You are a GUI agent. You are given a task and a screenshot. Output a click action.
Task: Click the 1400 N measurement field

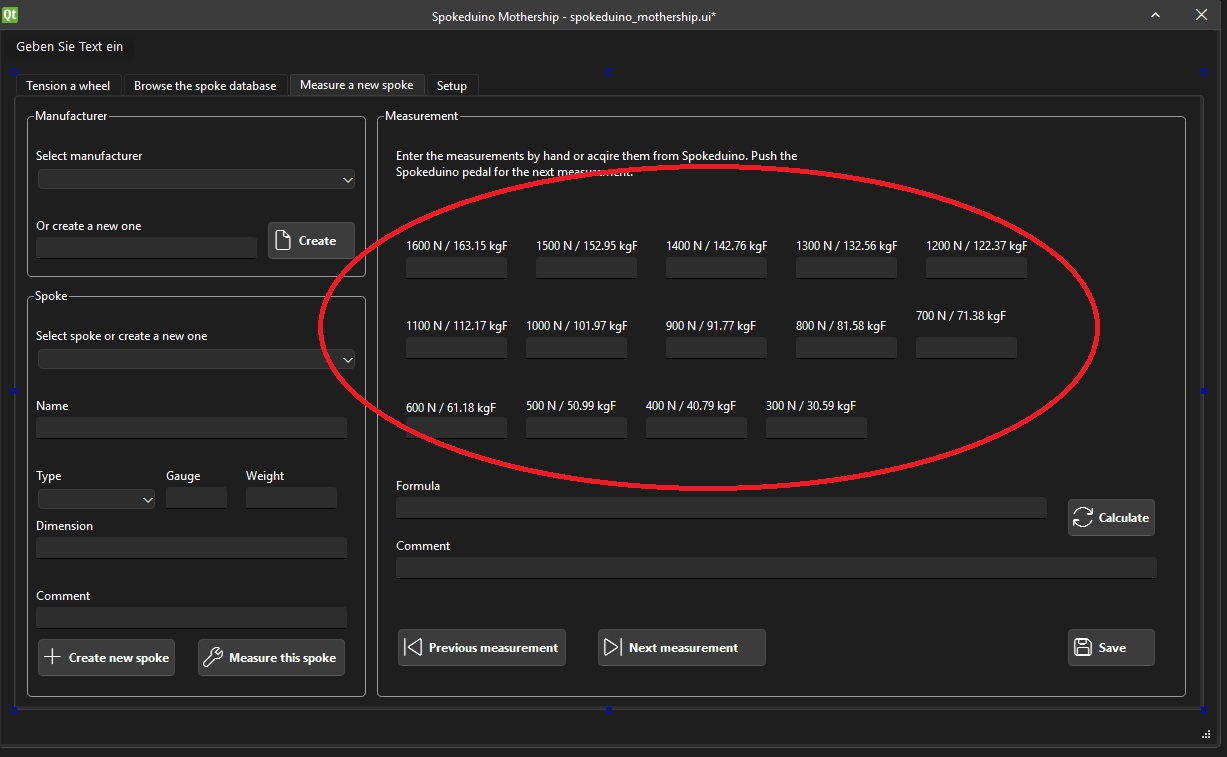716,268
